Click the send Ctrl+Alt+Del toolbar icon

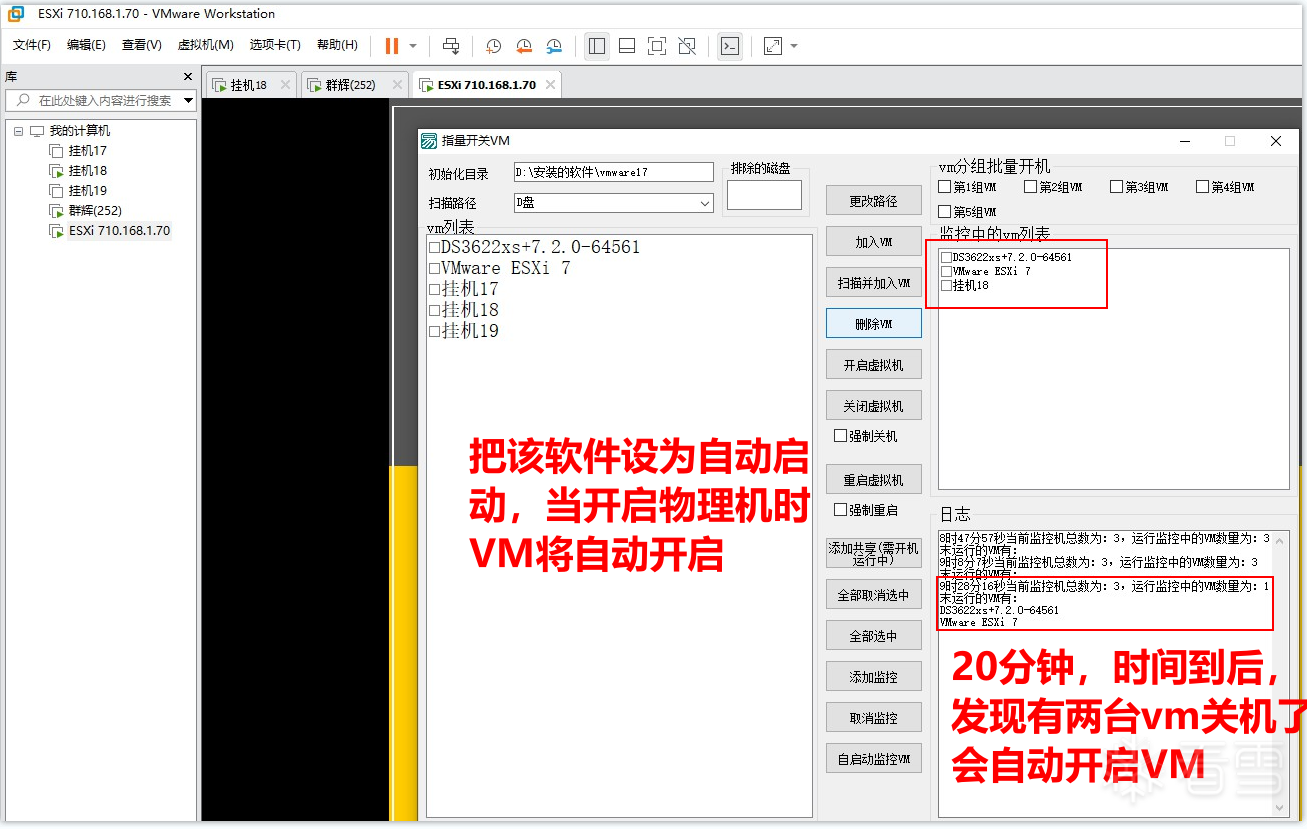pyautogui.click(x=451, y=45)
